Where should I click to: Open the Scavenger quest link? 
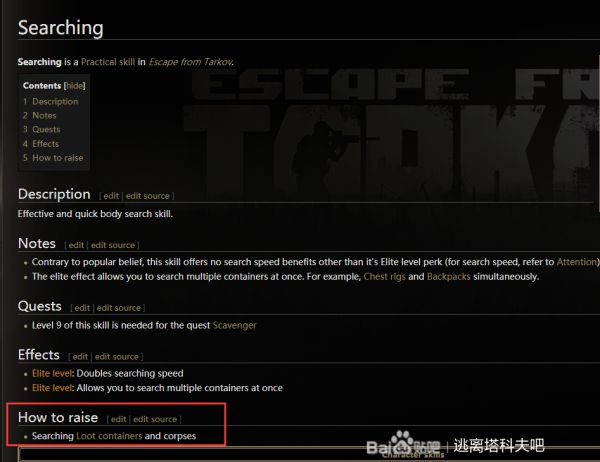click(x=234, y=325)
